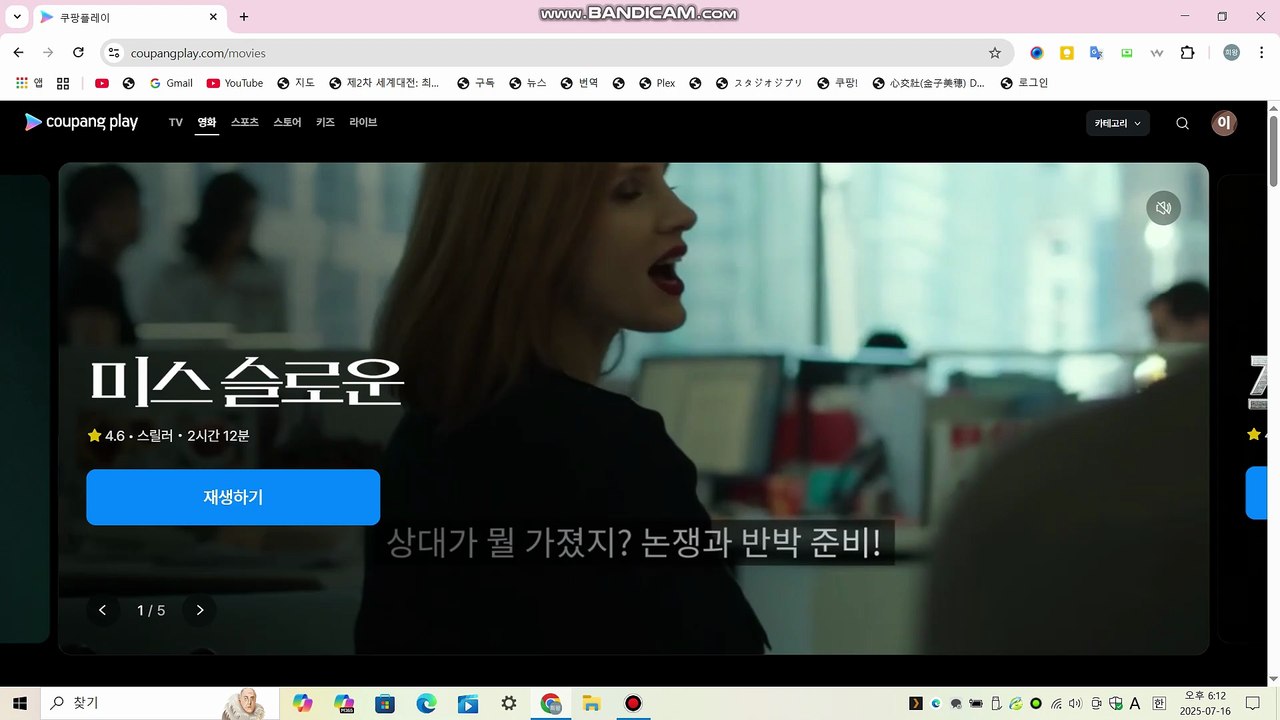Open the 라이브 tab
This screenshot has height=720, width=1280.
(x=363, y=122)
